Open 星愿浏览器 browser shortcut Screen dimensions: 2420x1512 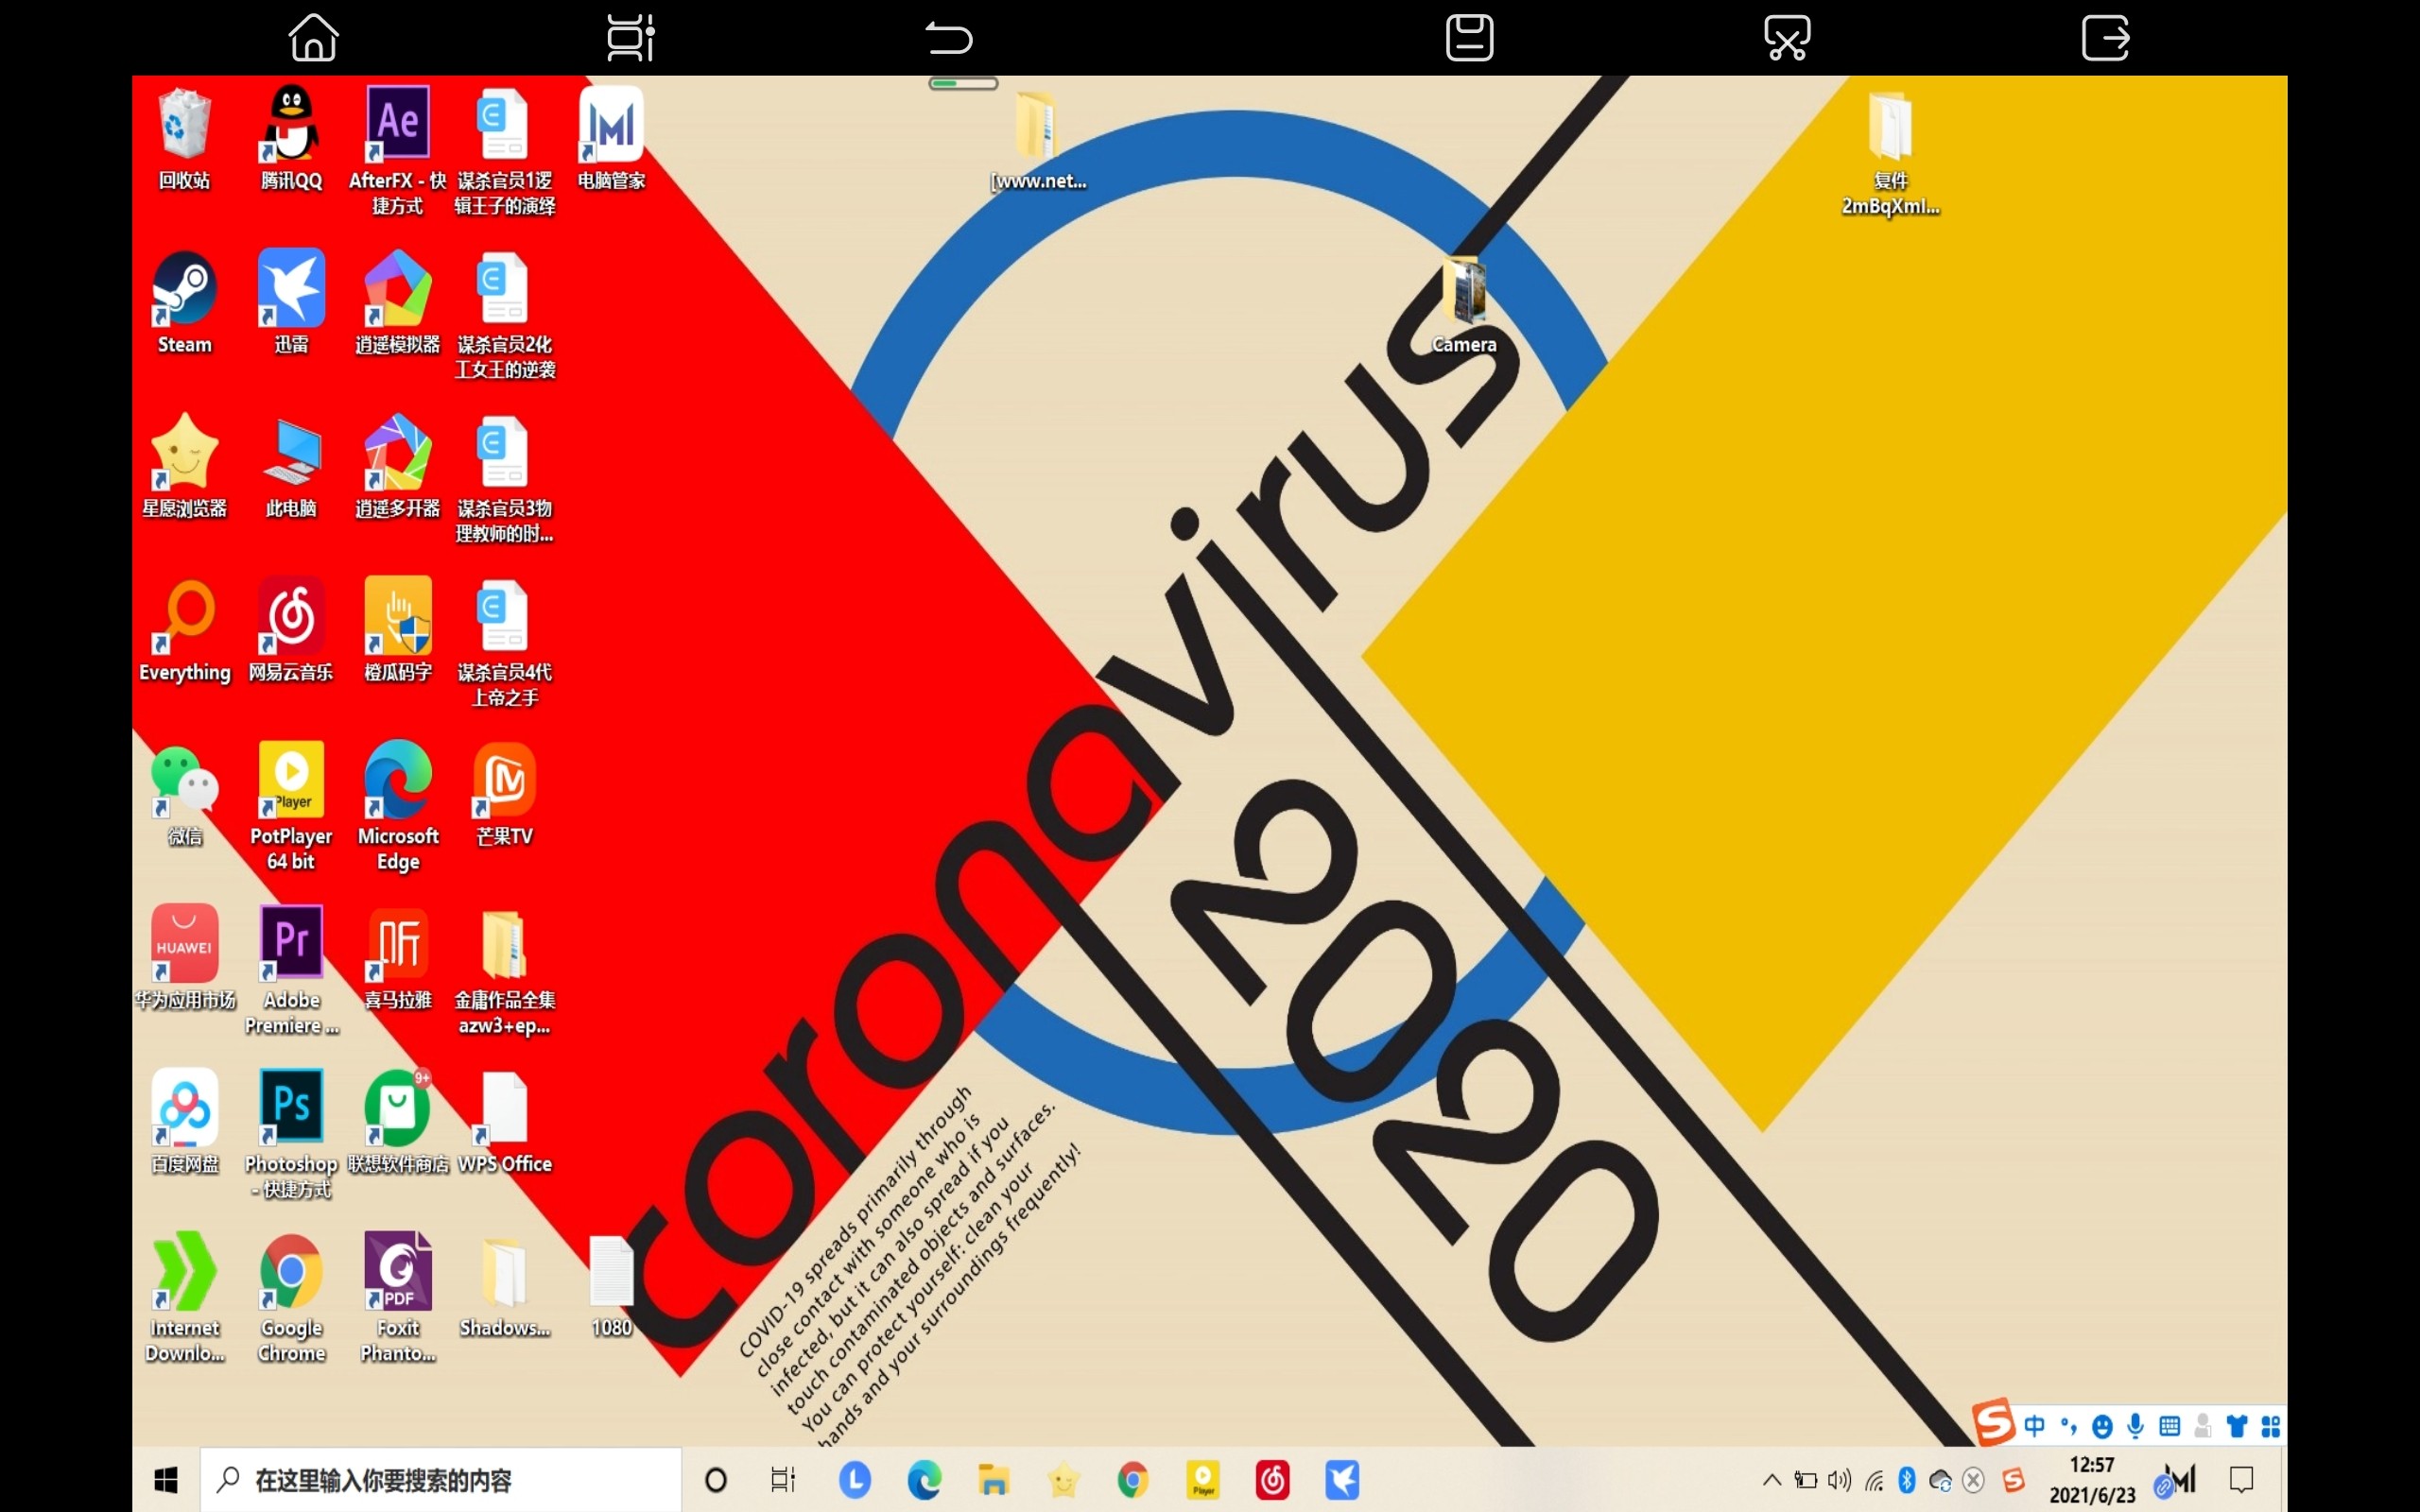tap(184, 452)
